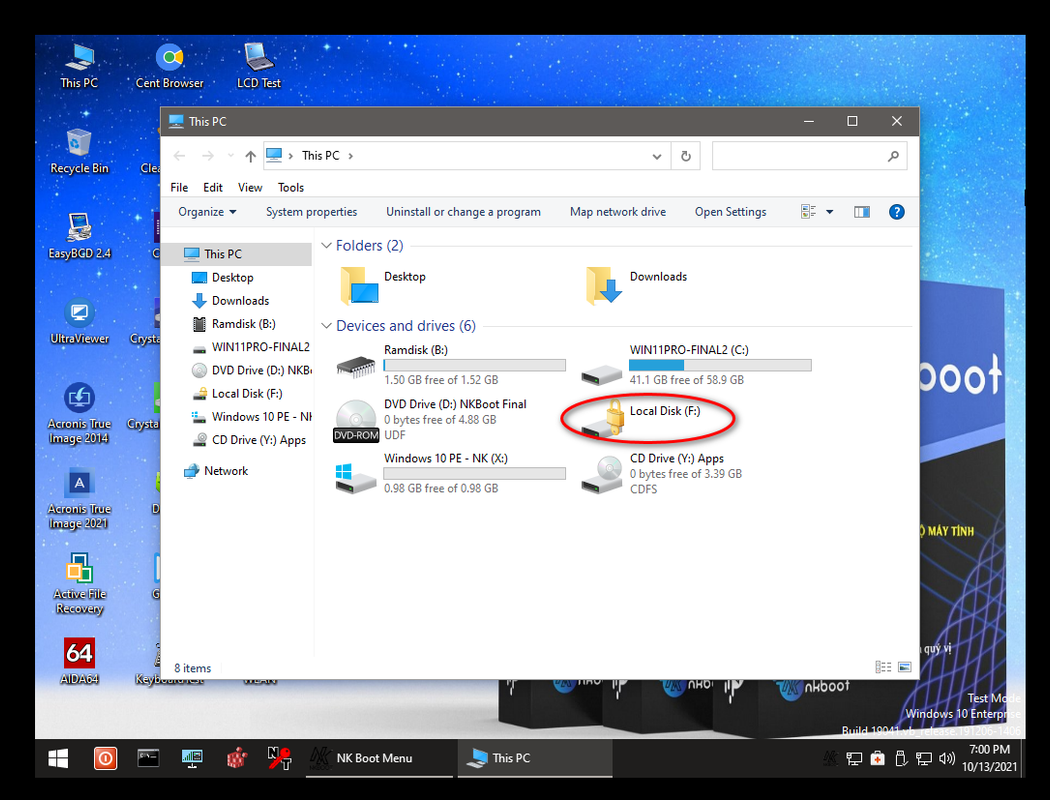Open LCD Test desktop shortcut
This screenshot has width=1050, height=800.
(258, 66)
